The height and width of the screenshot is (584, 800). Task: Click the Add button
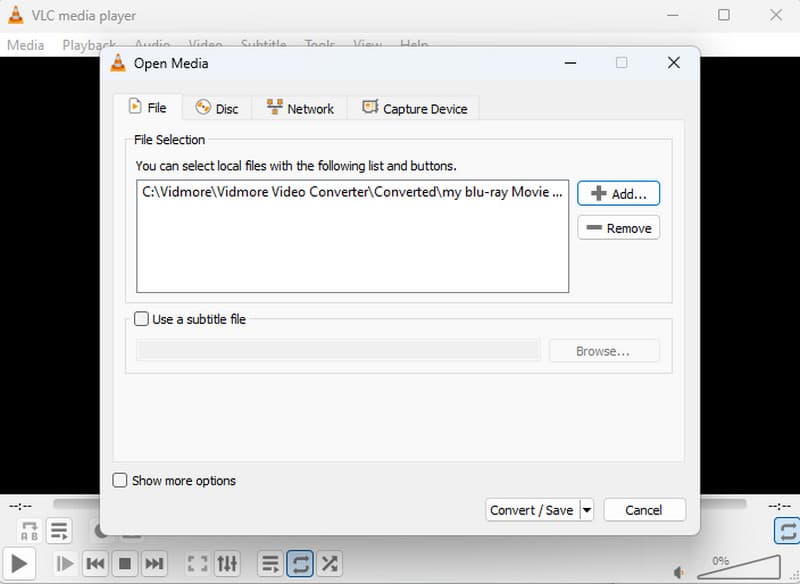pyautogui.click(x=618, y=193)
